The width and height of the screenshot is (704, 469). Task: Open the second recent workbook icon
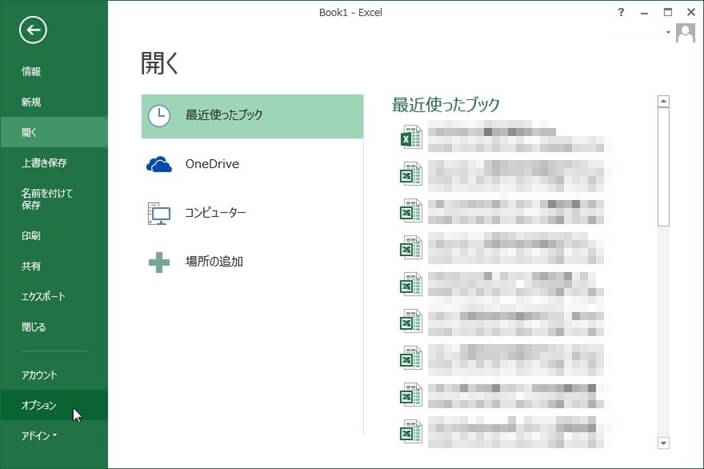(411, 174)
